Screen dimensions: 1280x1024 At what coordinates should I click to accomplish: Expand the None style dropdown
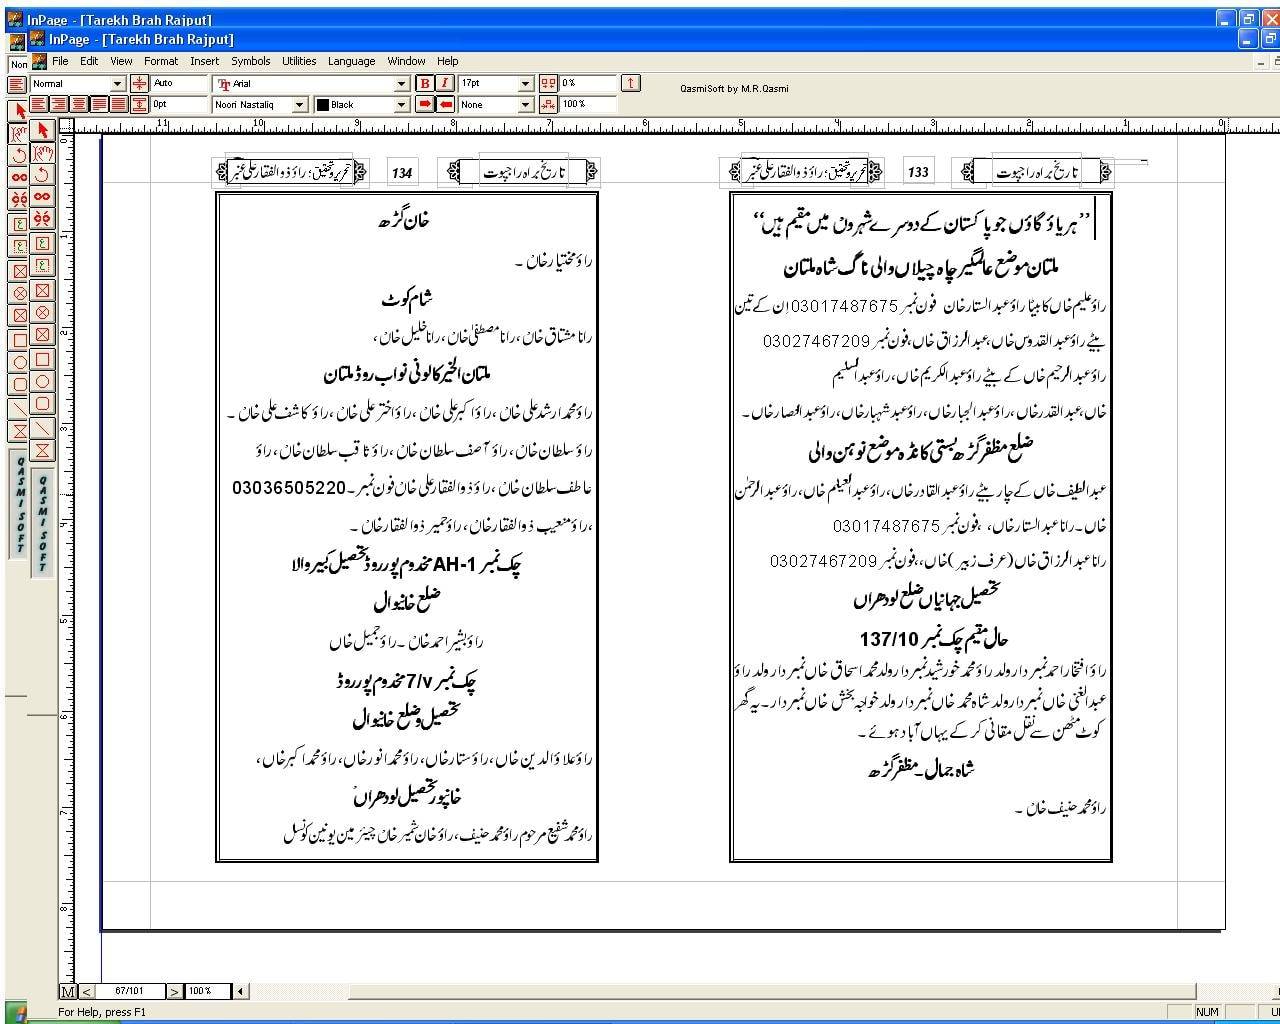[526, 104]
